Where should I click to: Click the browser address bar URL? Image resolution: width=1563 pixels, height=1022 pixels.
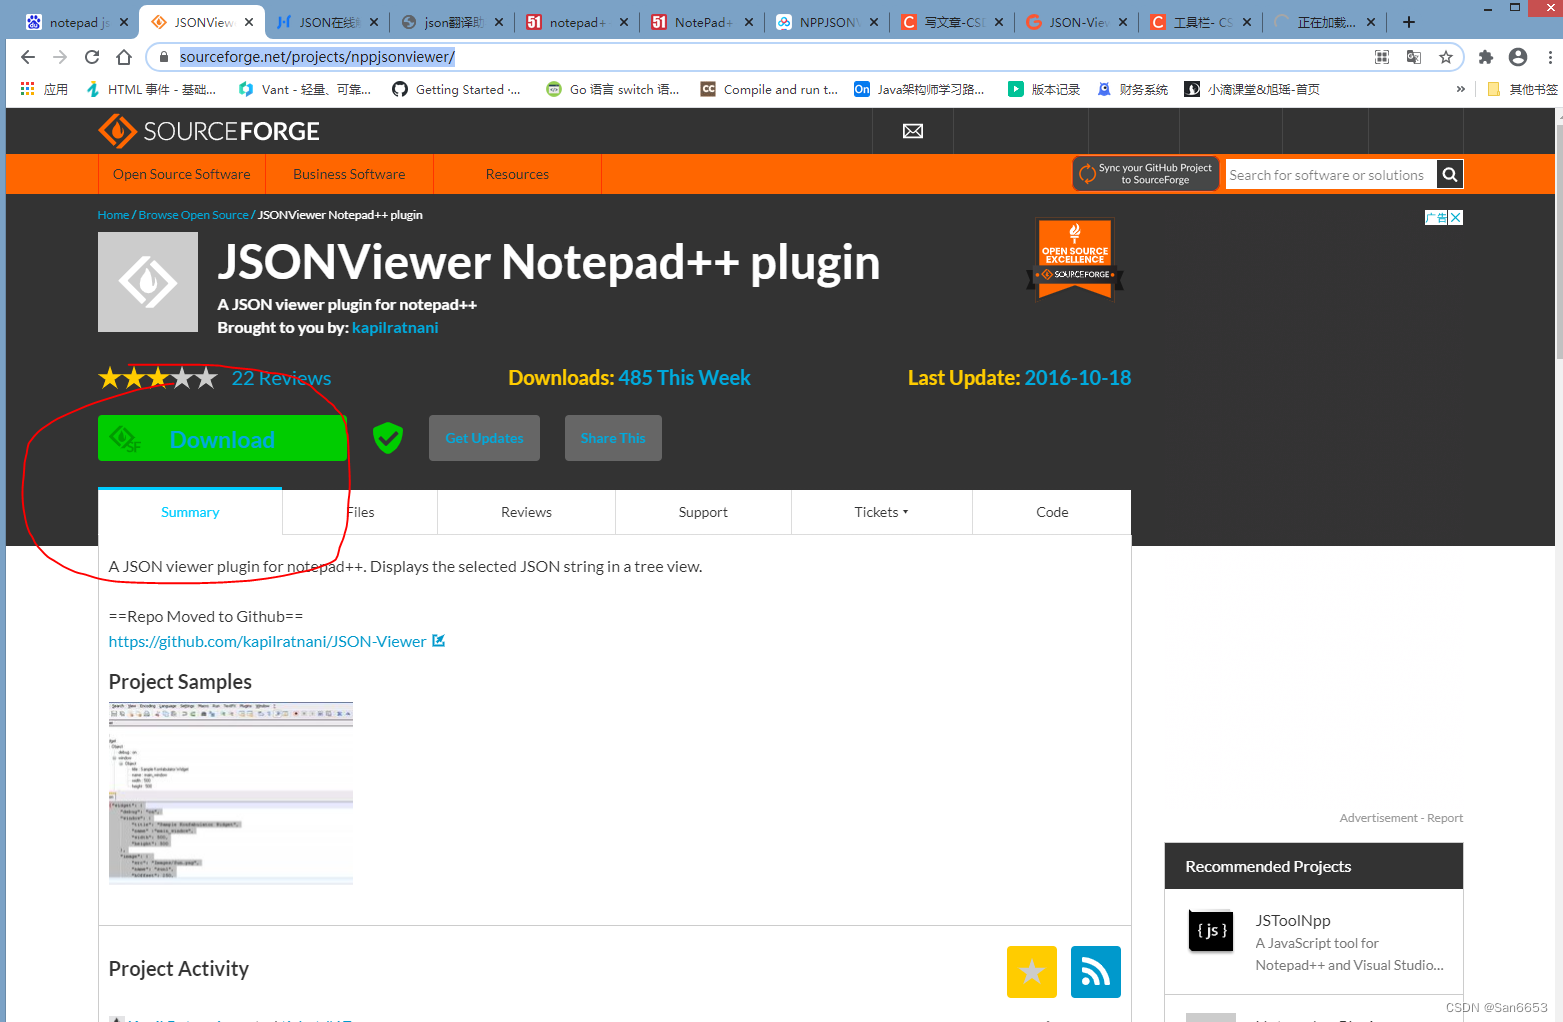[317, 57]
